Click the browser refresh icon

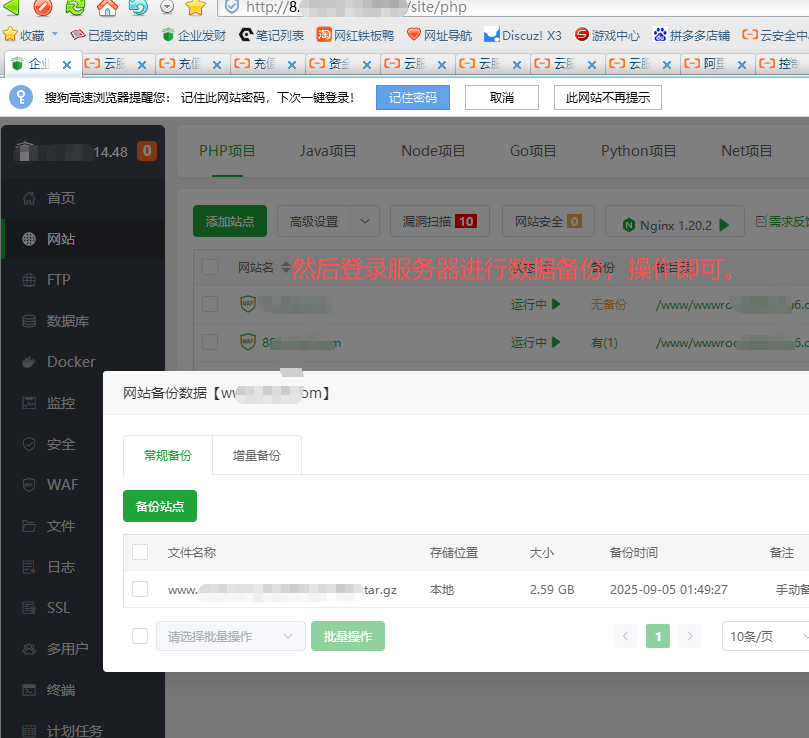(75, 8)
